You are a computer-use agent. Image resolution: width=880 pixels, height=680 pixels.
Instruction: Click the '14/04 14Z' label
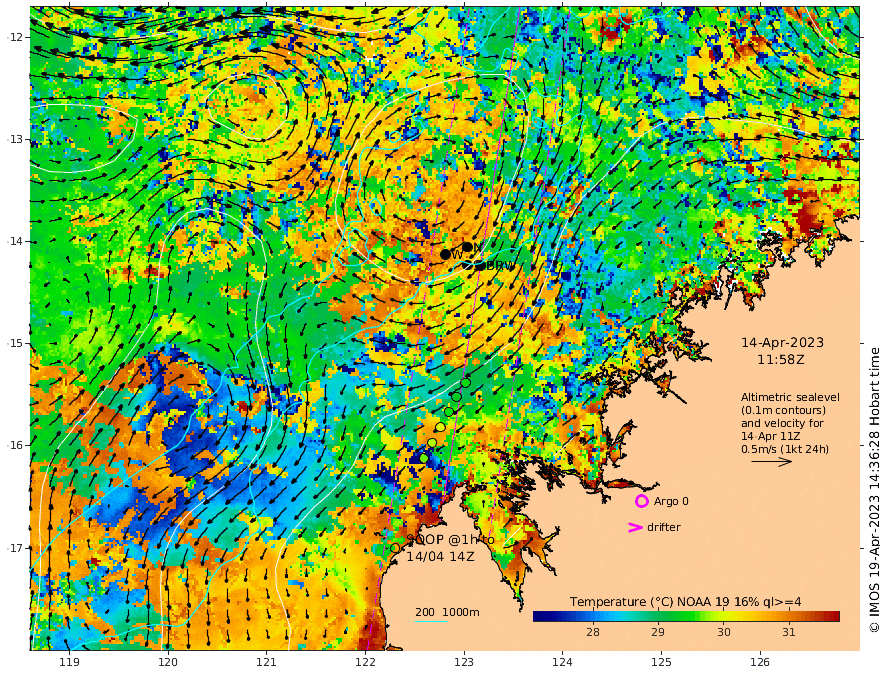click(x=441, y=557)
